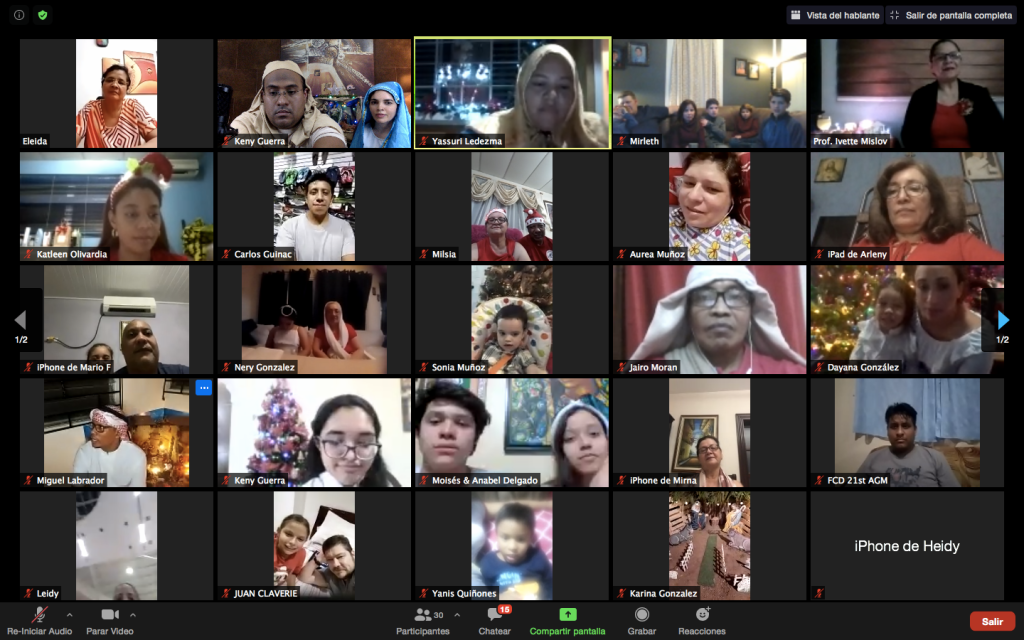Click the red Salir button
The width and height of the screenshot is (1024, 640).
(x=991, y=621)
